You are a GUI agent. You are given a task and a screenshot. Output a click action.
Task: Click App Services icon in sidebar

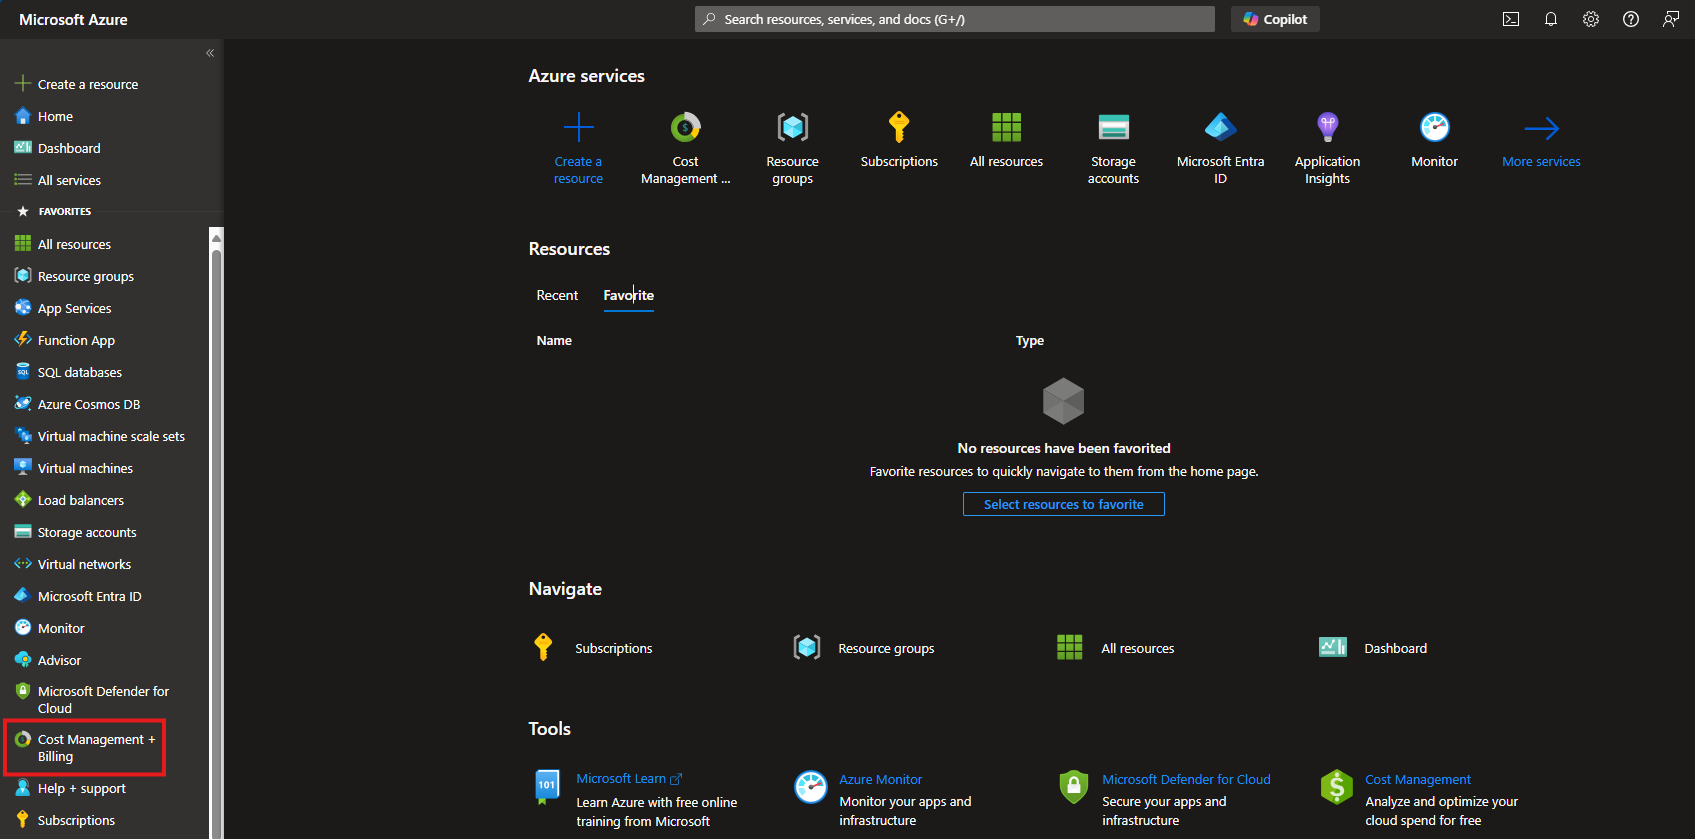pos(23,308)
